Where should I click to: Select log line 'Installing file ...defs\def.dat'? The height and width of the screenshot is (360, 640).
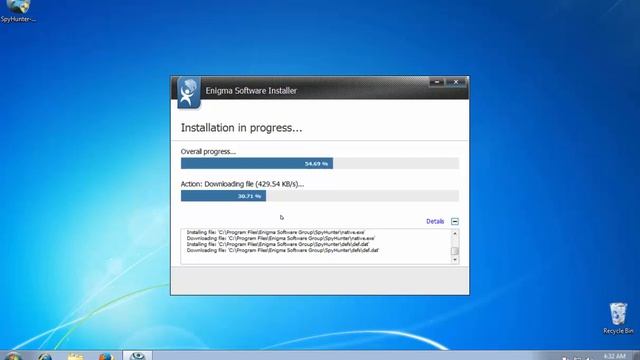tap(278, 244)
